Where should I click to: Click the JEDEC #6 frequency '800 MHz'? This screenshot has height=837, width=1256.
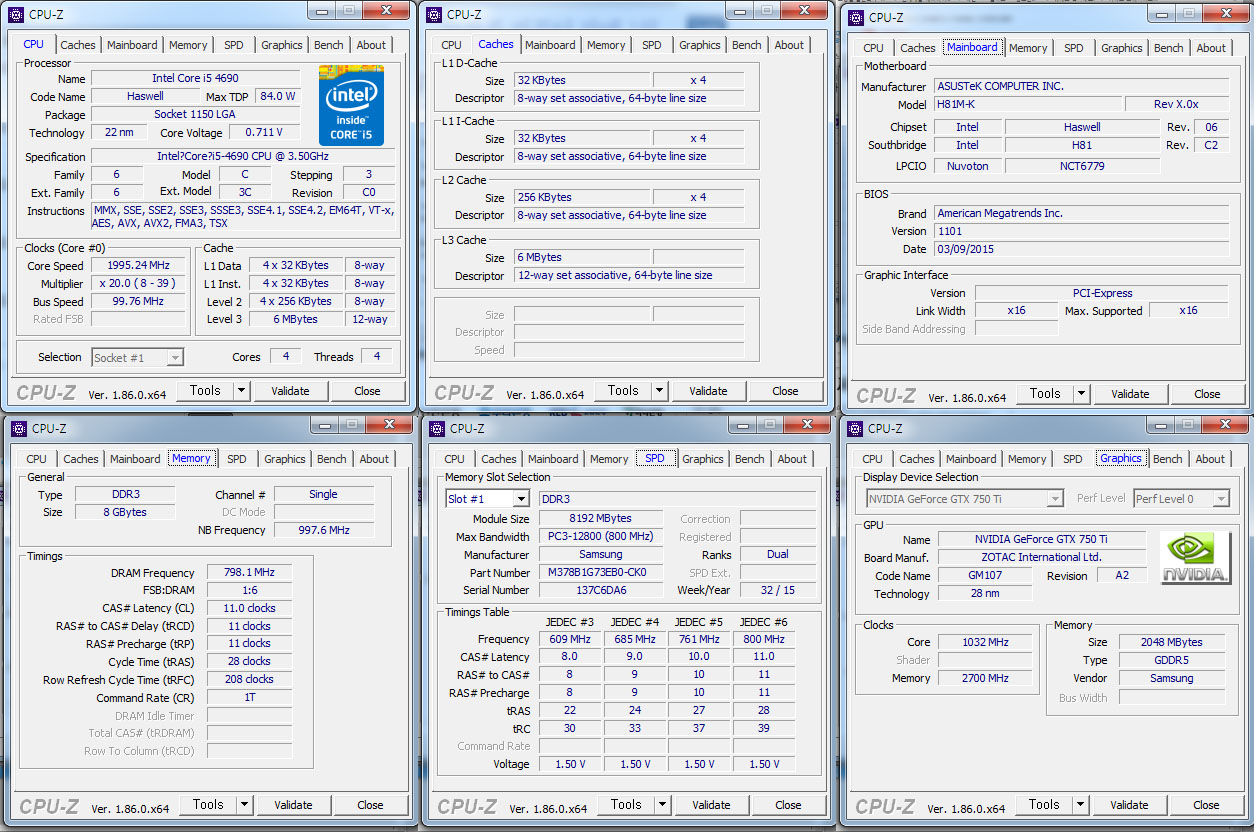tap(764, 639)
